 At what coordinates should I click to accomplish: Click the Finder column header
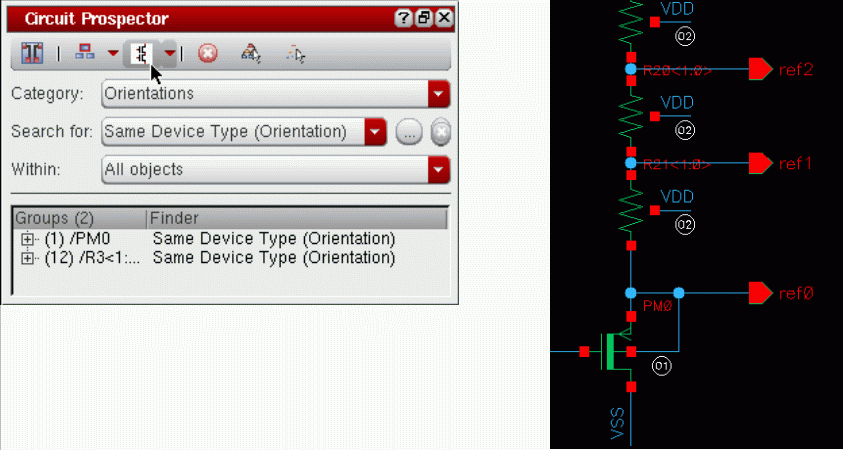click(297, 219)
